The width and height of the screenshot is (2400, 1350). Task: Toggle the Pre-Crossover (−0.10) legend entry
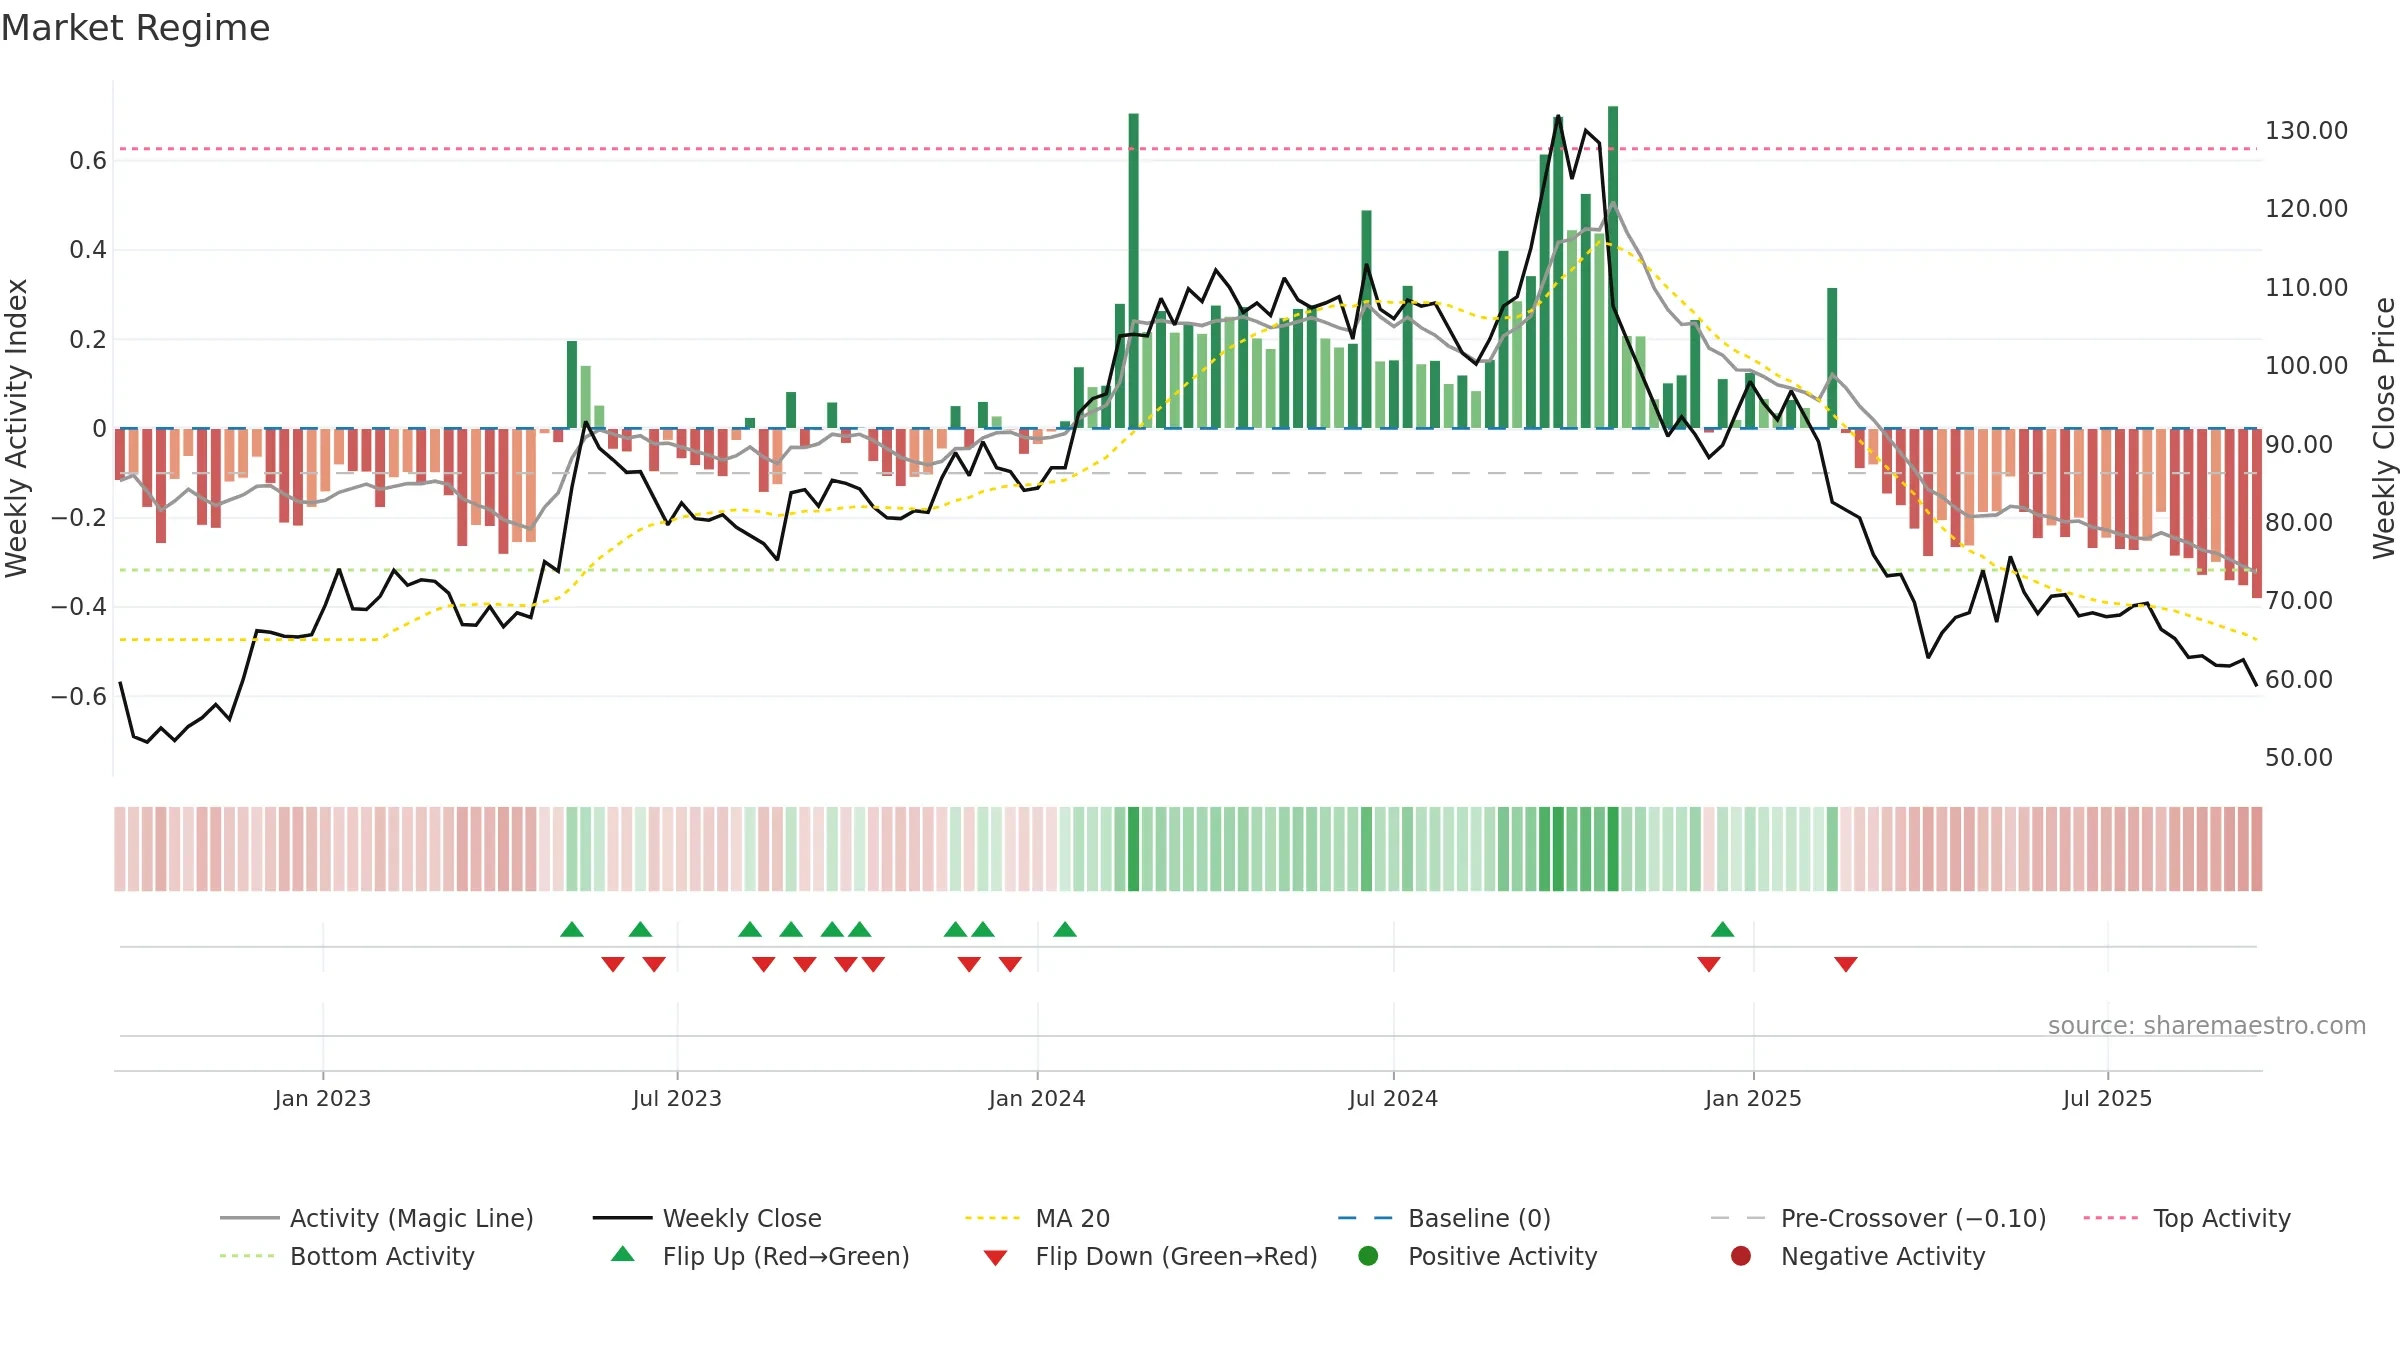click(1878, 1218)
